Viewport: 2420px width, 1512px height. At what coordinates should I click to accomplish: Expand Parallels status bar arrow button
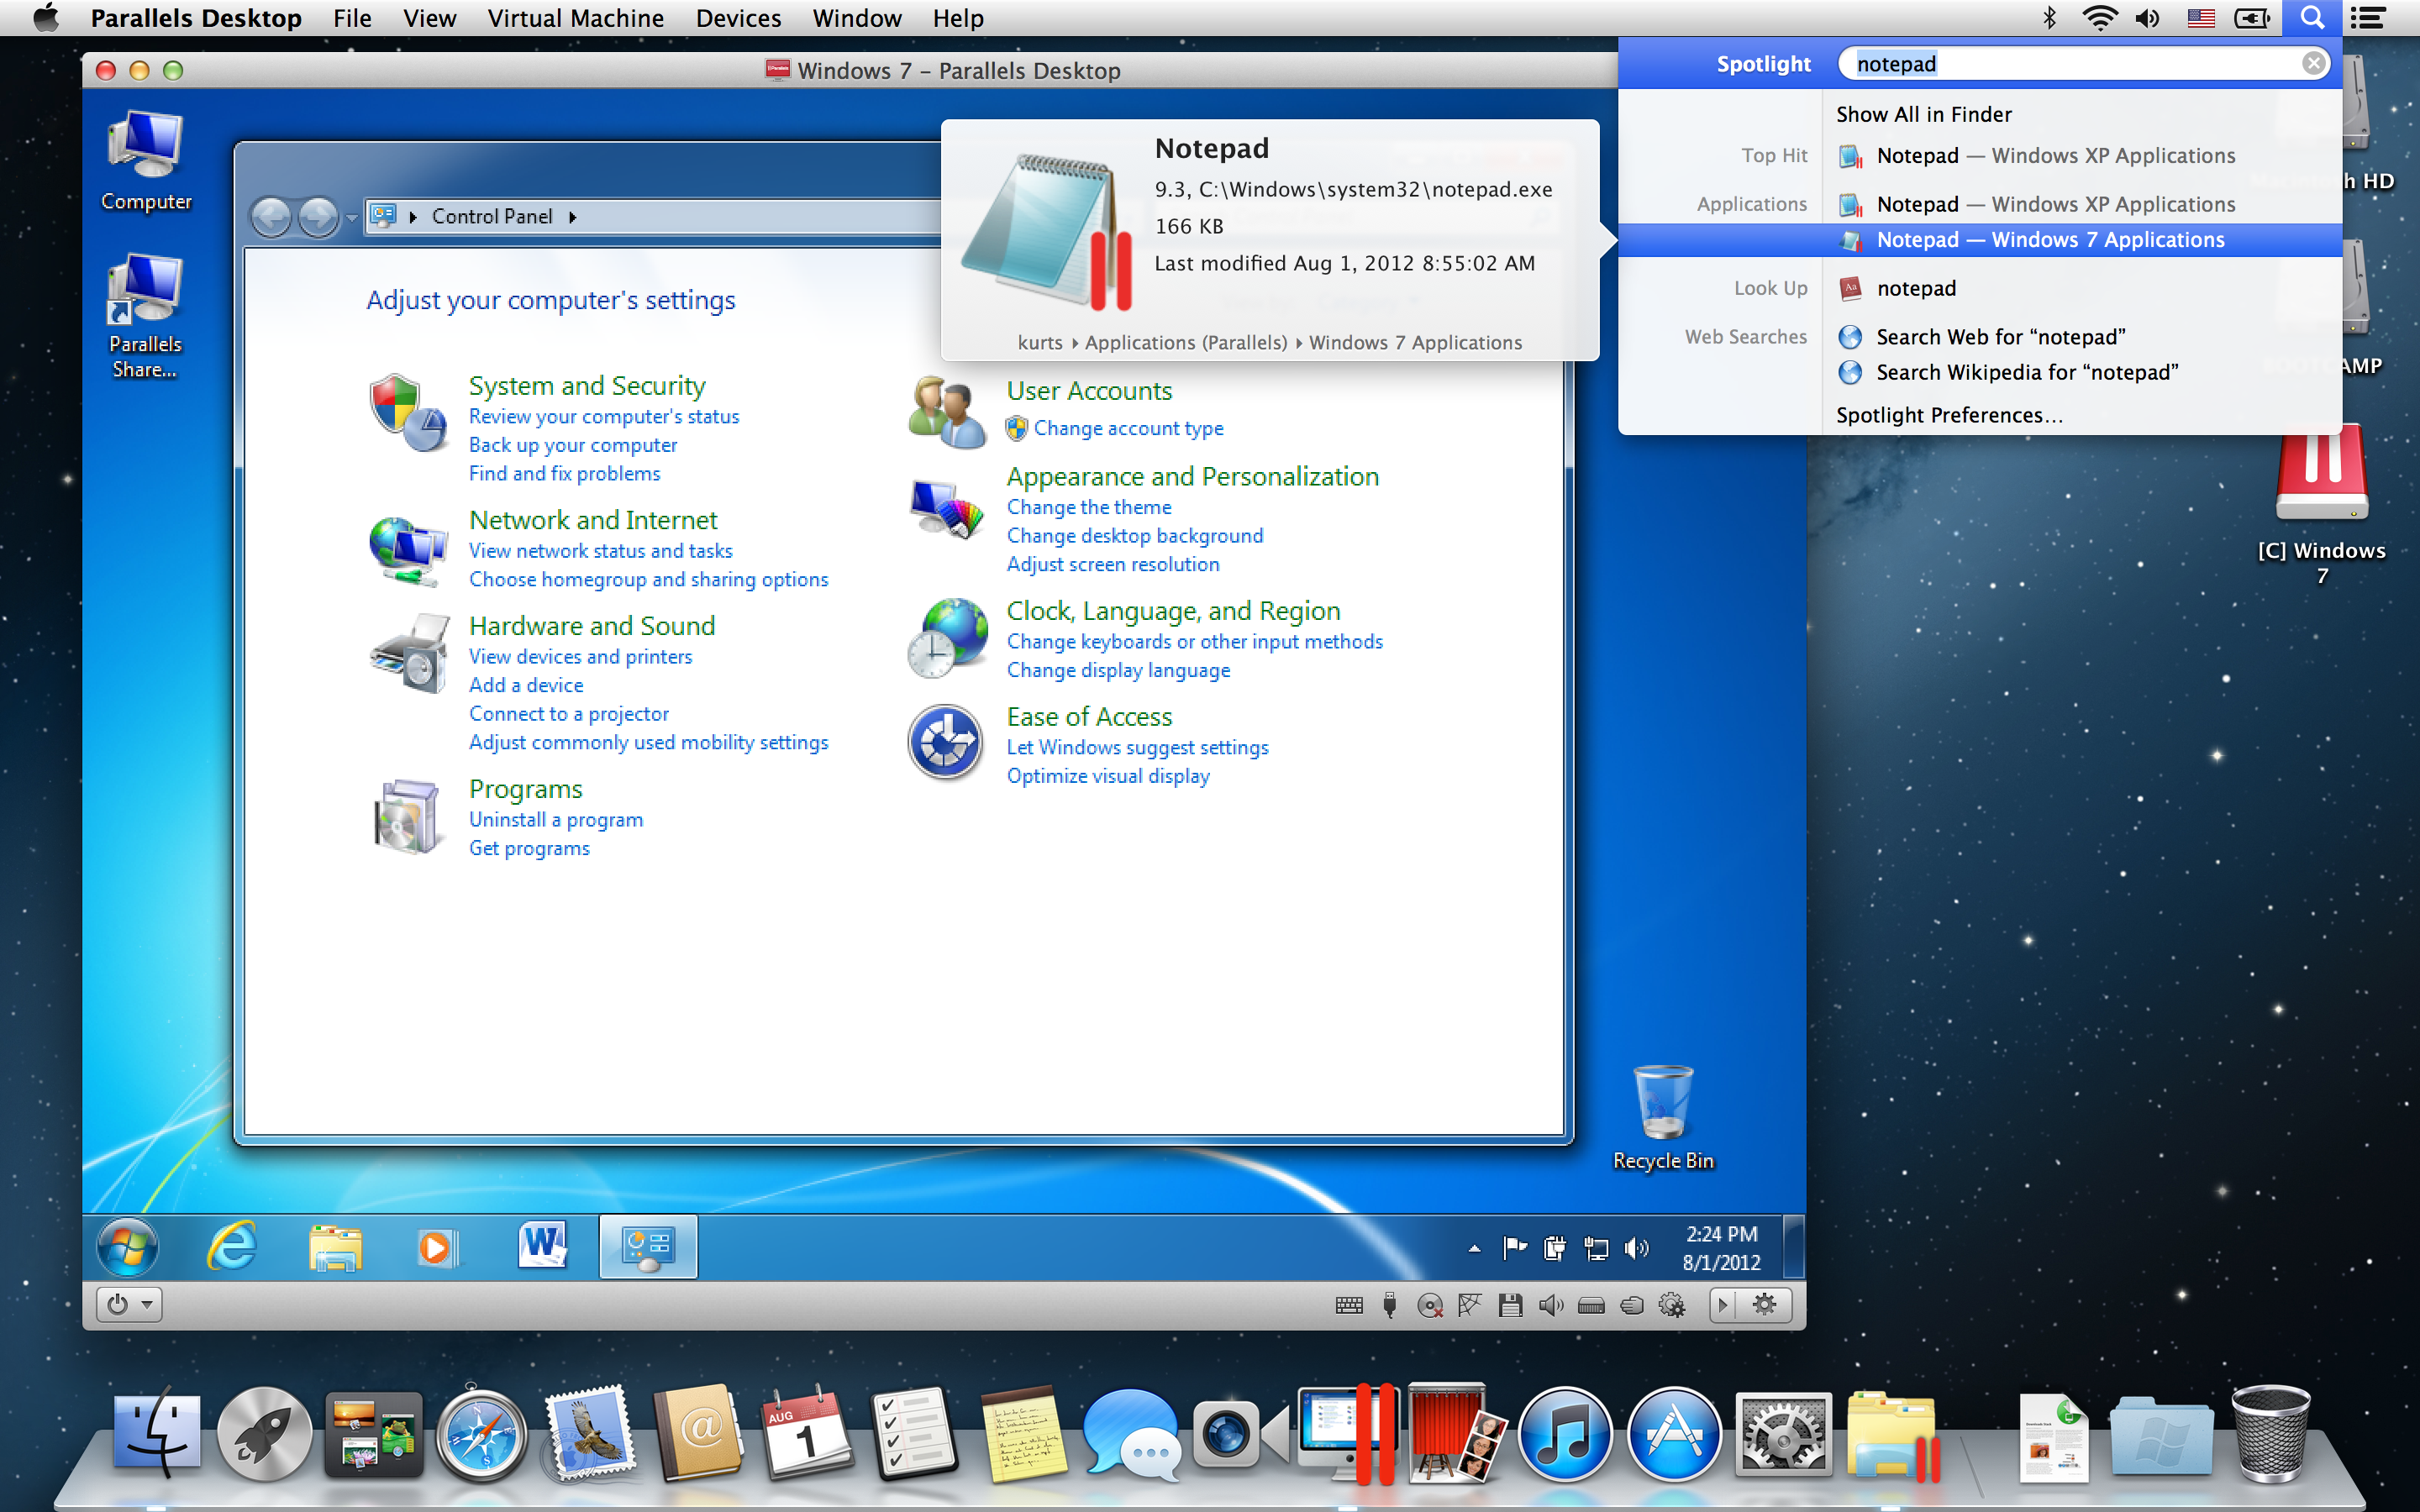point(1722,1305)
